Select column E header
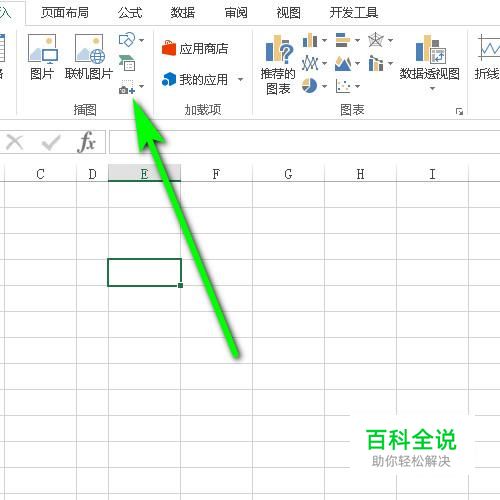 (x=144, y=174)
